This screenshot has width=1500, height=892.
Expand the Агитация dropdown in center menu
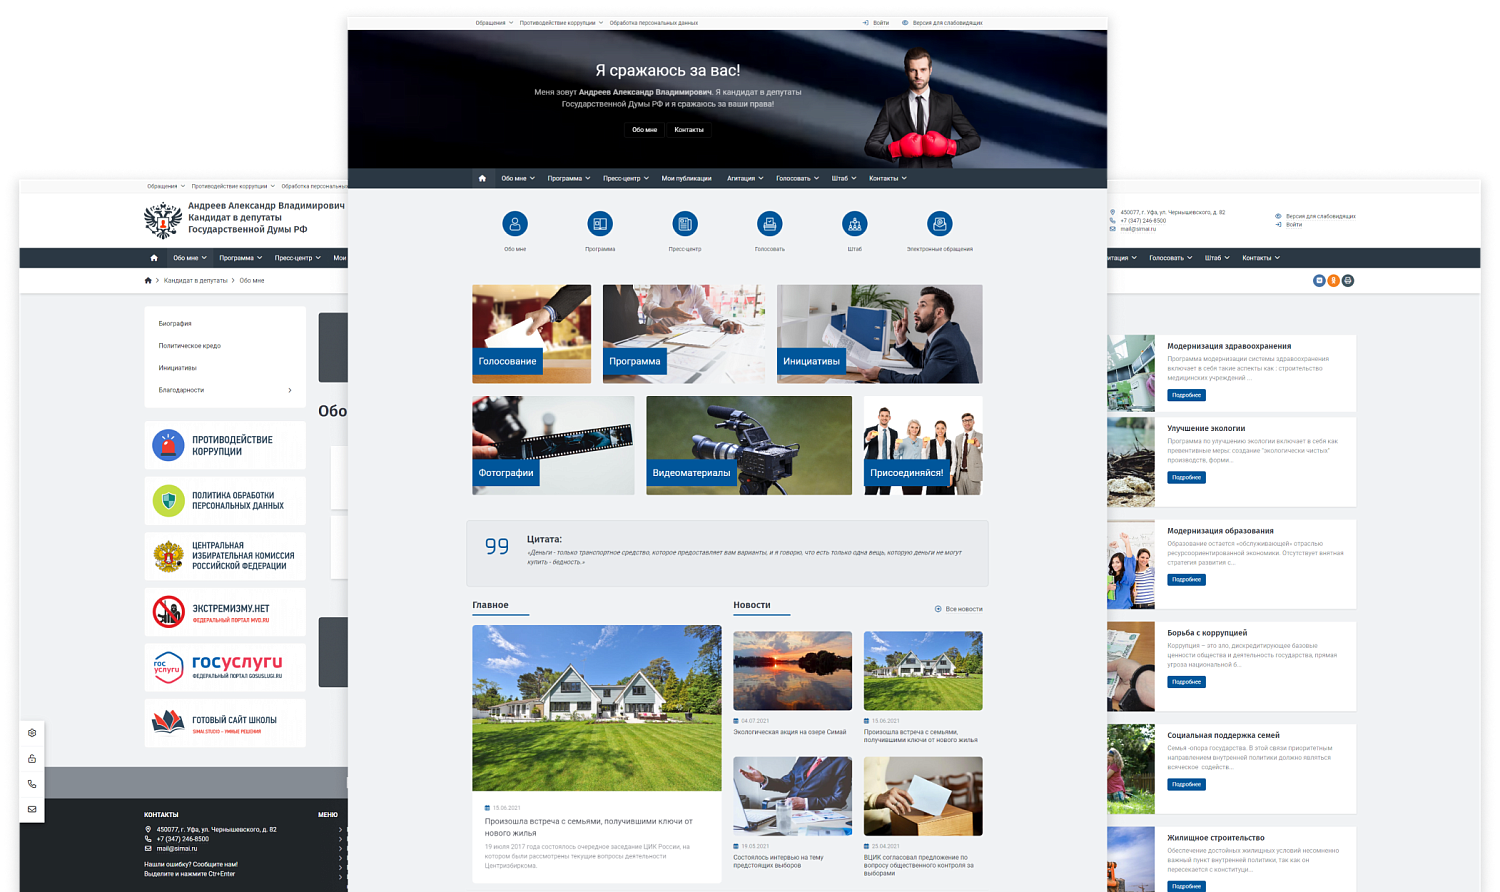pos(745,179)
